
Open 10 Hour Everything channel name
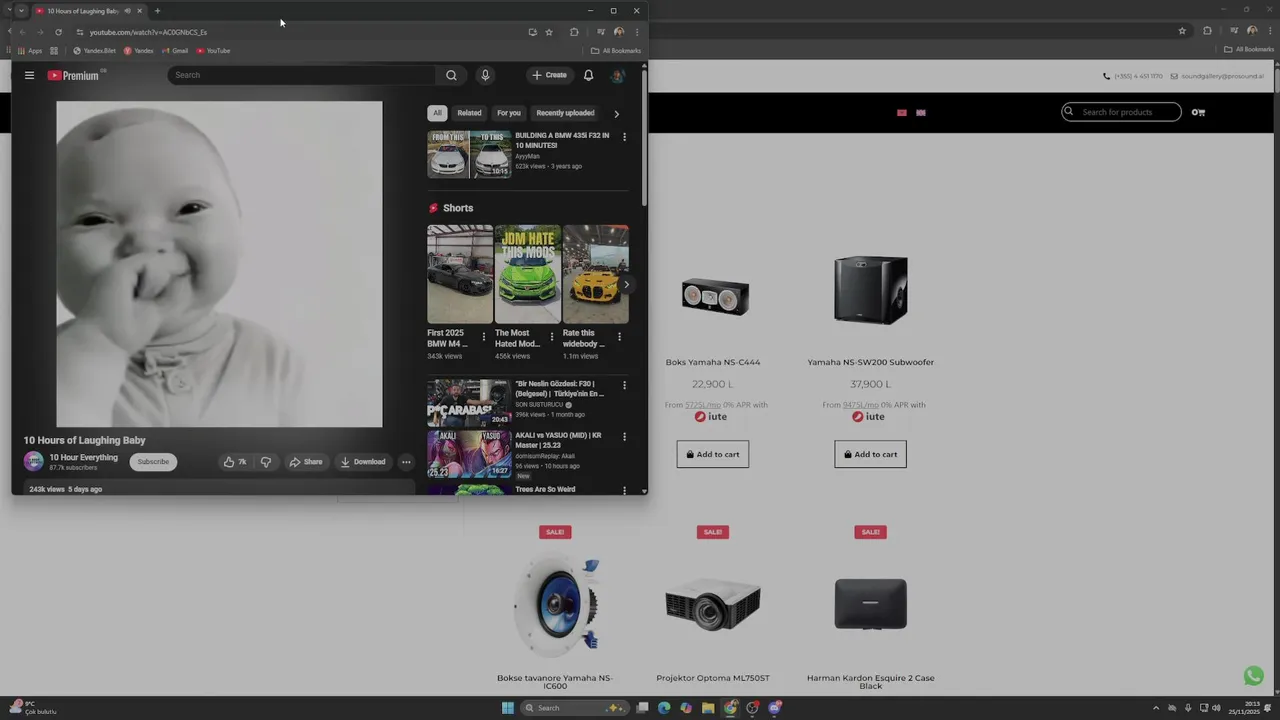[84, 458]
